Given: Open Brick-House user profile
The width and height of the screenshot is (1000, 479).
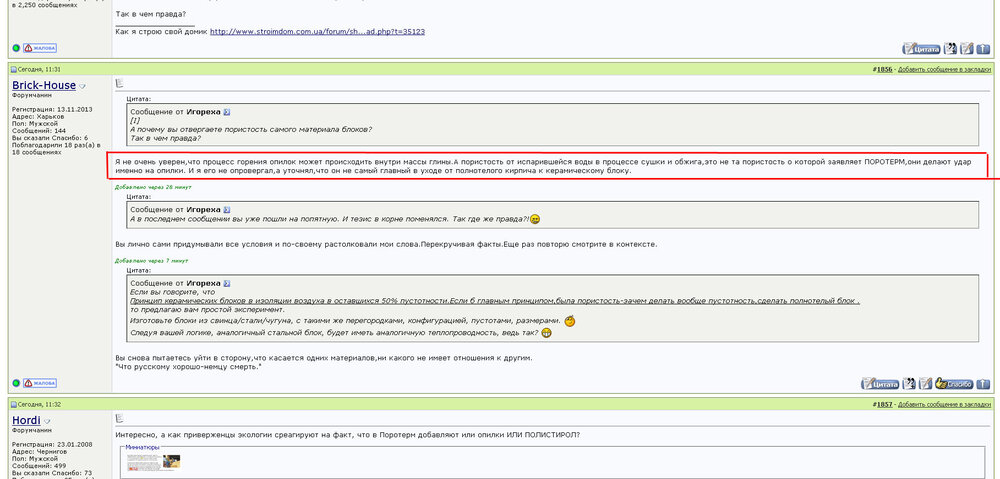Looking at the screenshot, I should click(x=44, y=85).
